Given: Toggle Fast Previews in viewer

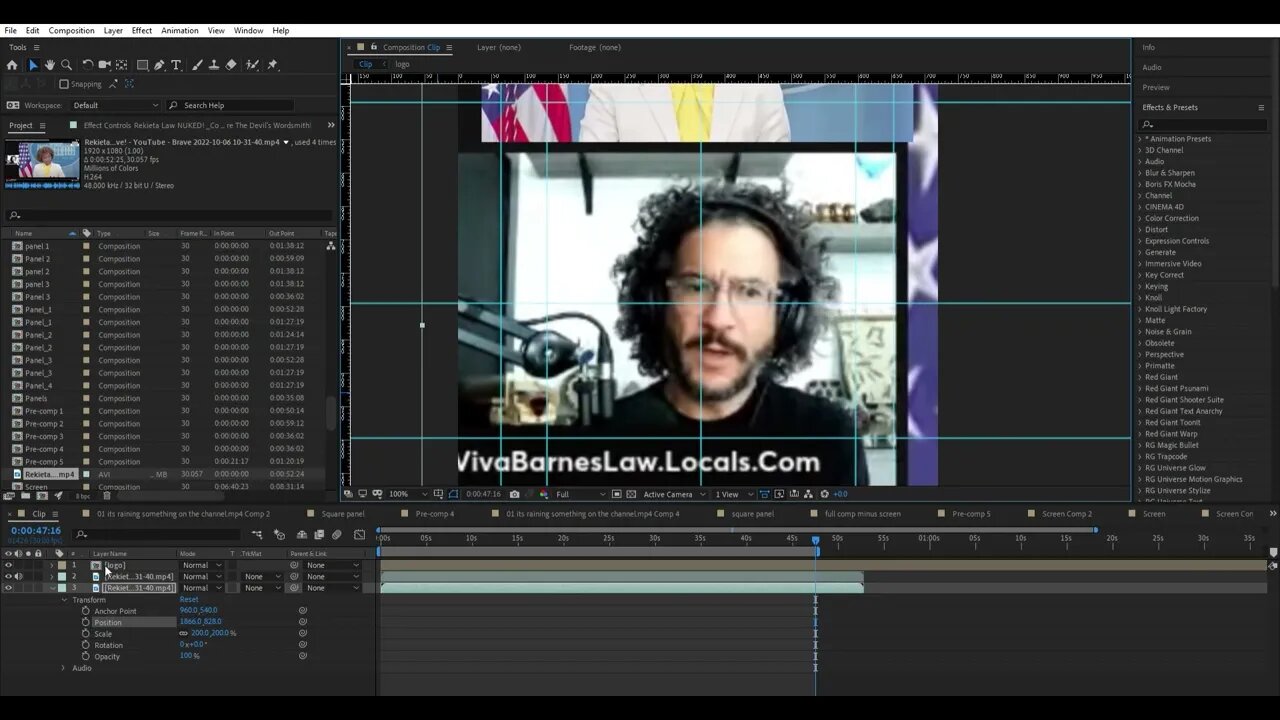Looking at the screenshot, I should tap(778, 494).
